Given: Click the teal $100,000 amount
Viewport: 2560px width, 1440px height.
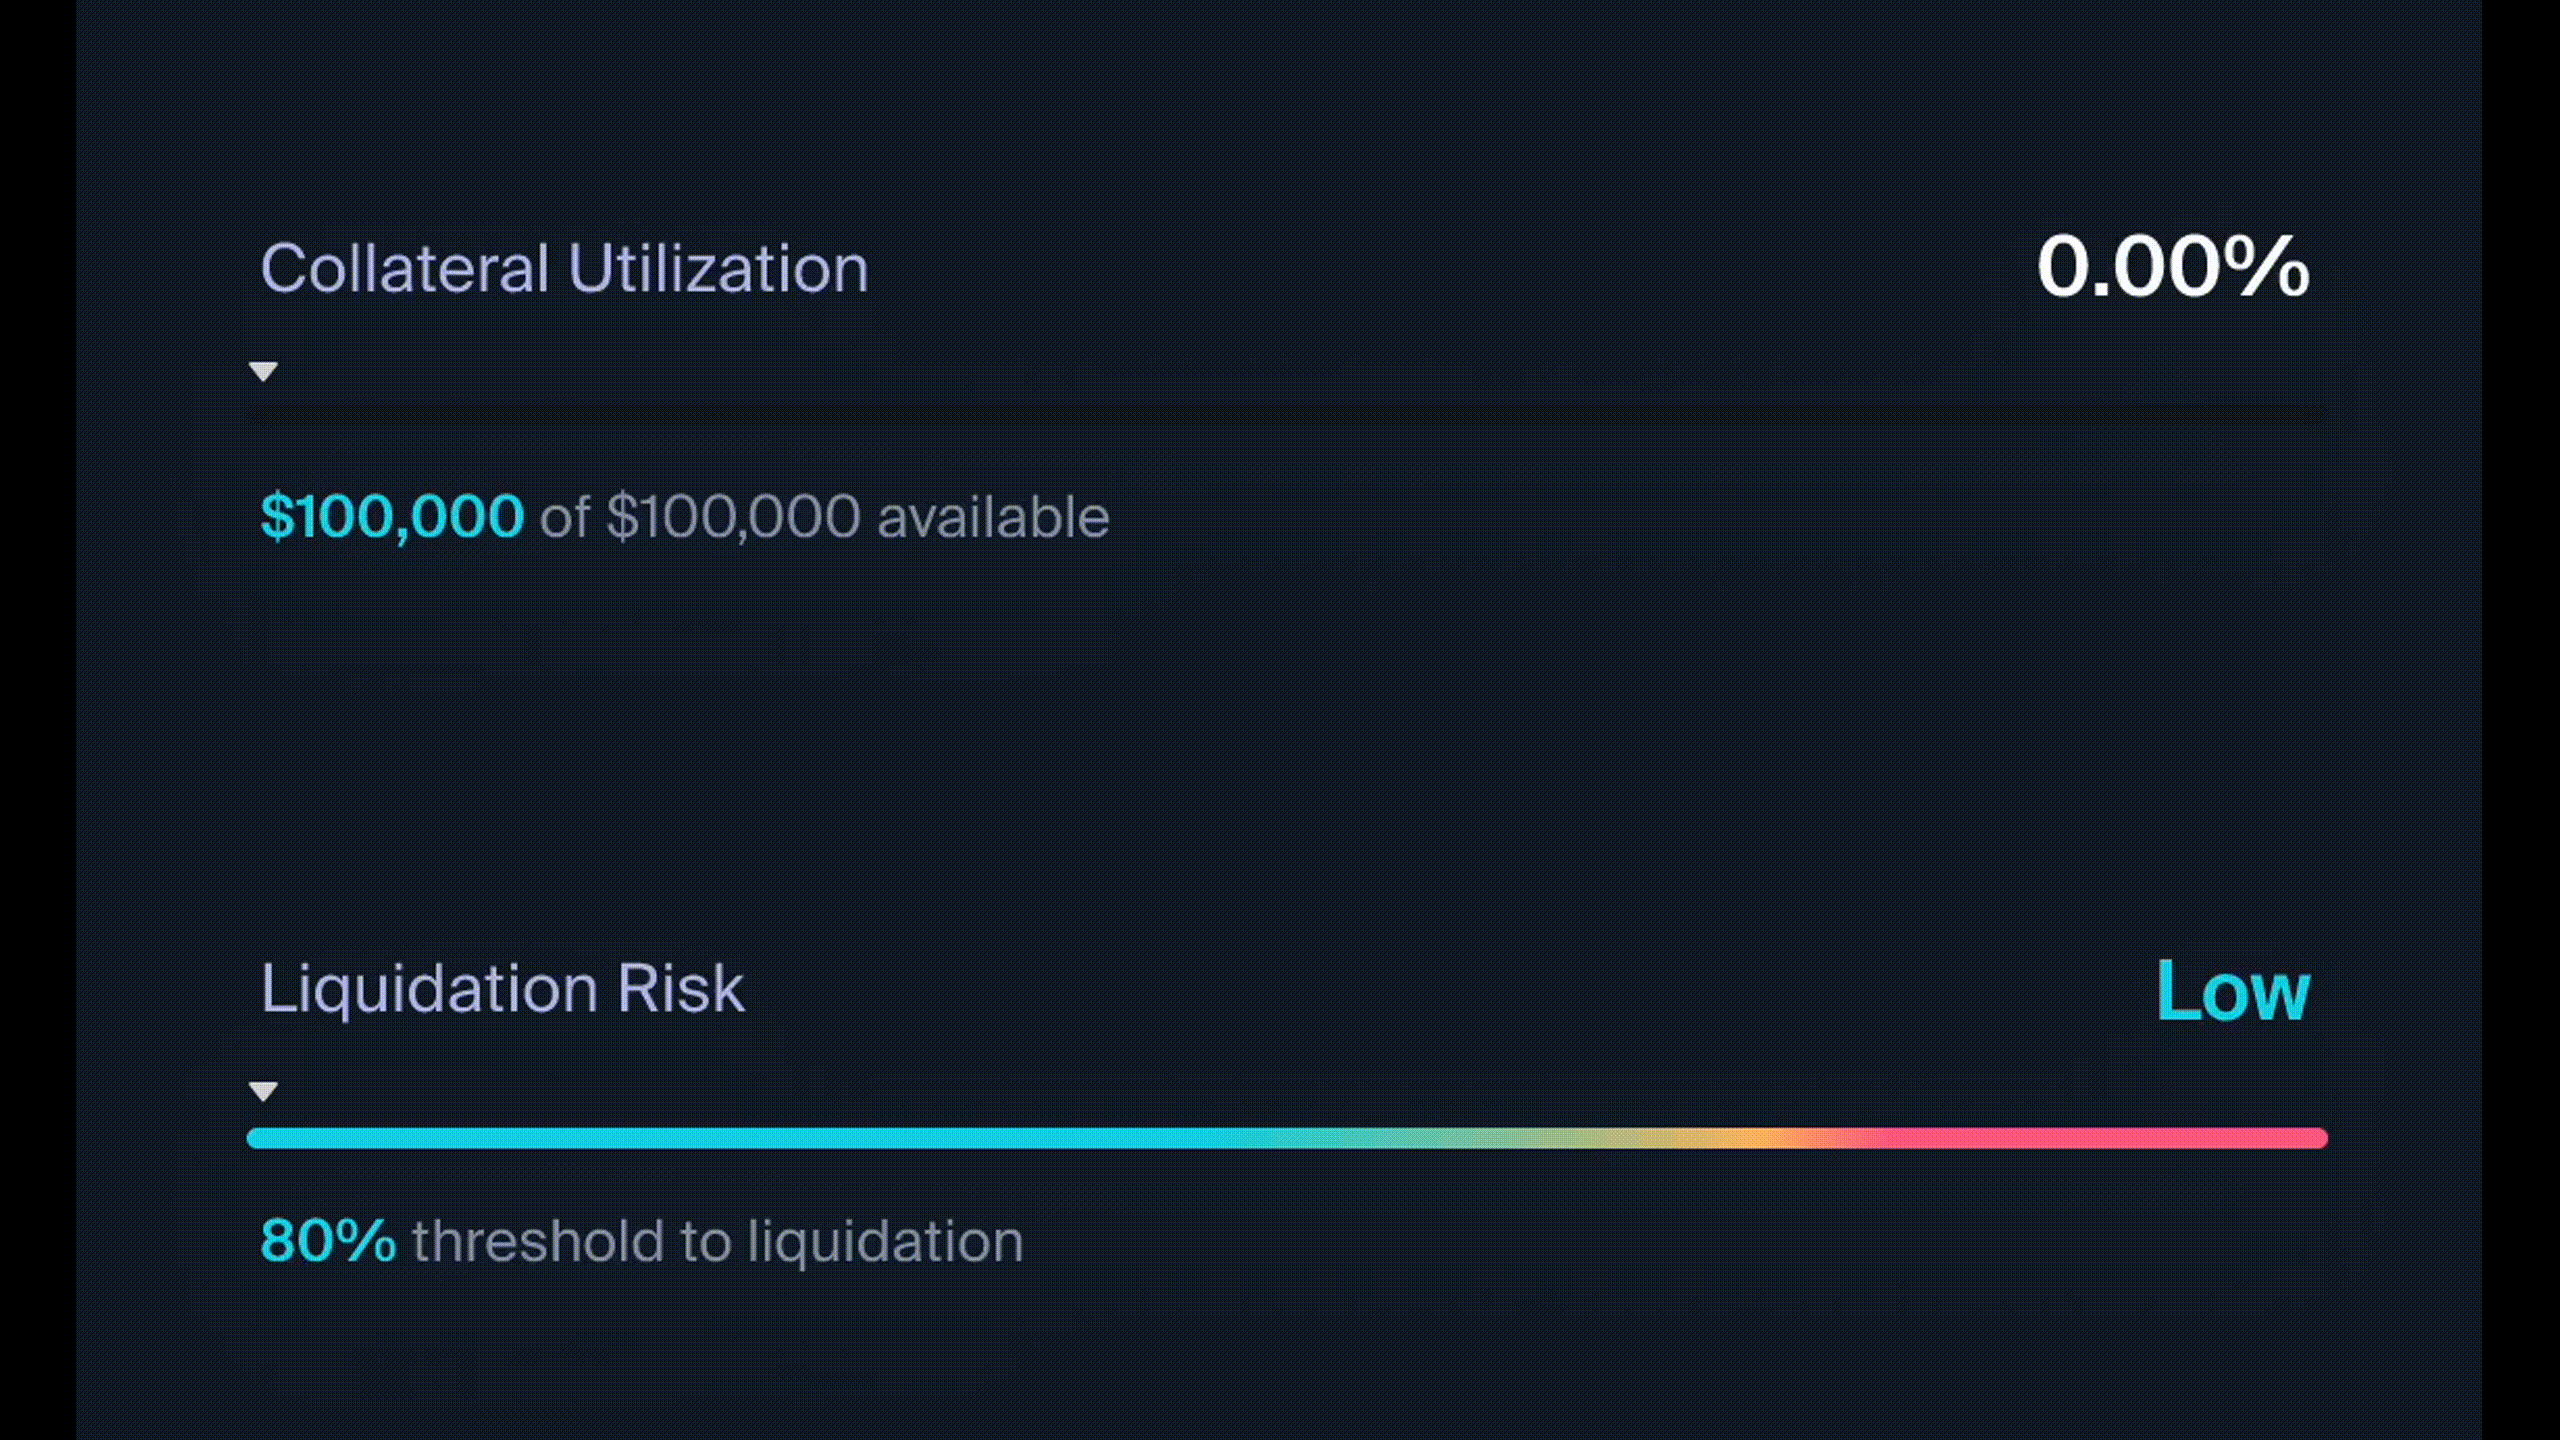Looking at the screenshot, I should click(392, 517).
